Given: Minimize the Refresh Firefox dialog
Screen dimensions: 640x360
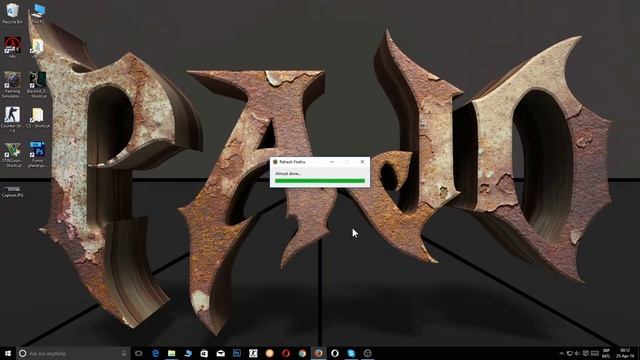Looking at the screenshot, I should coord(332,162).
